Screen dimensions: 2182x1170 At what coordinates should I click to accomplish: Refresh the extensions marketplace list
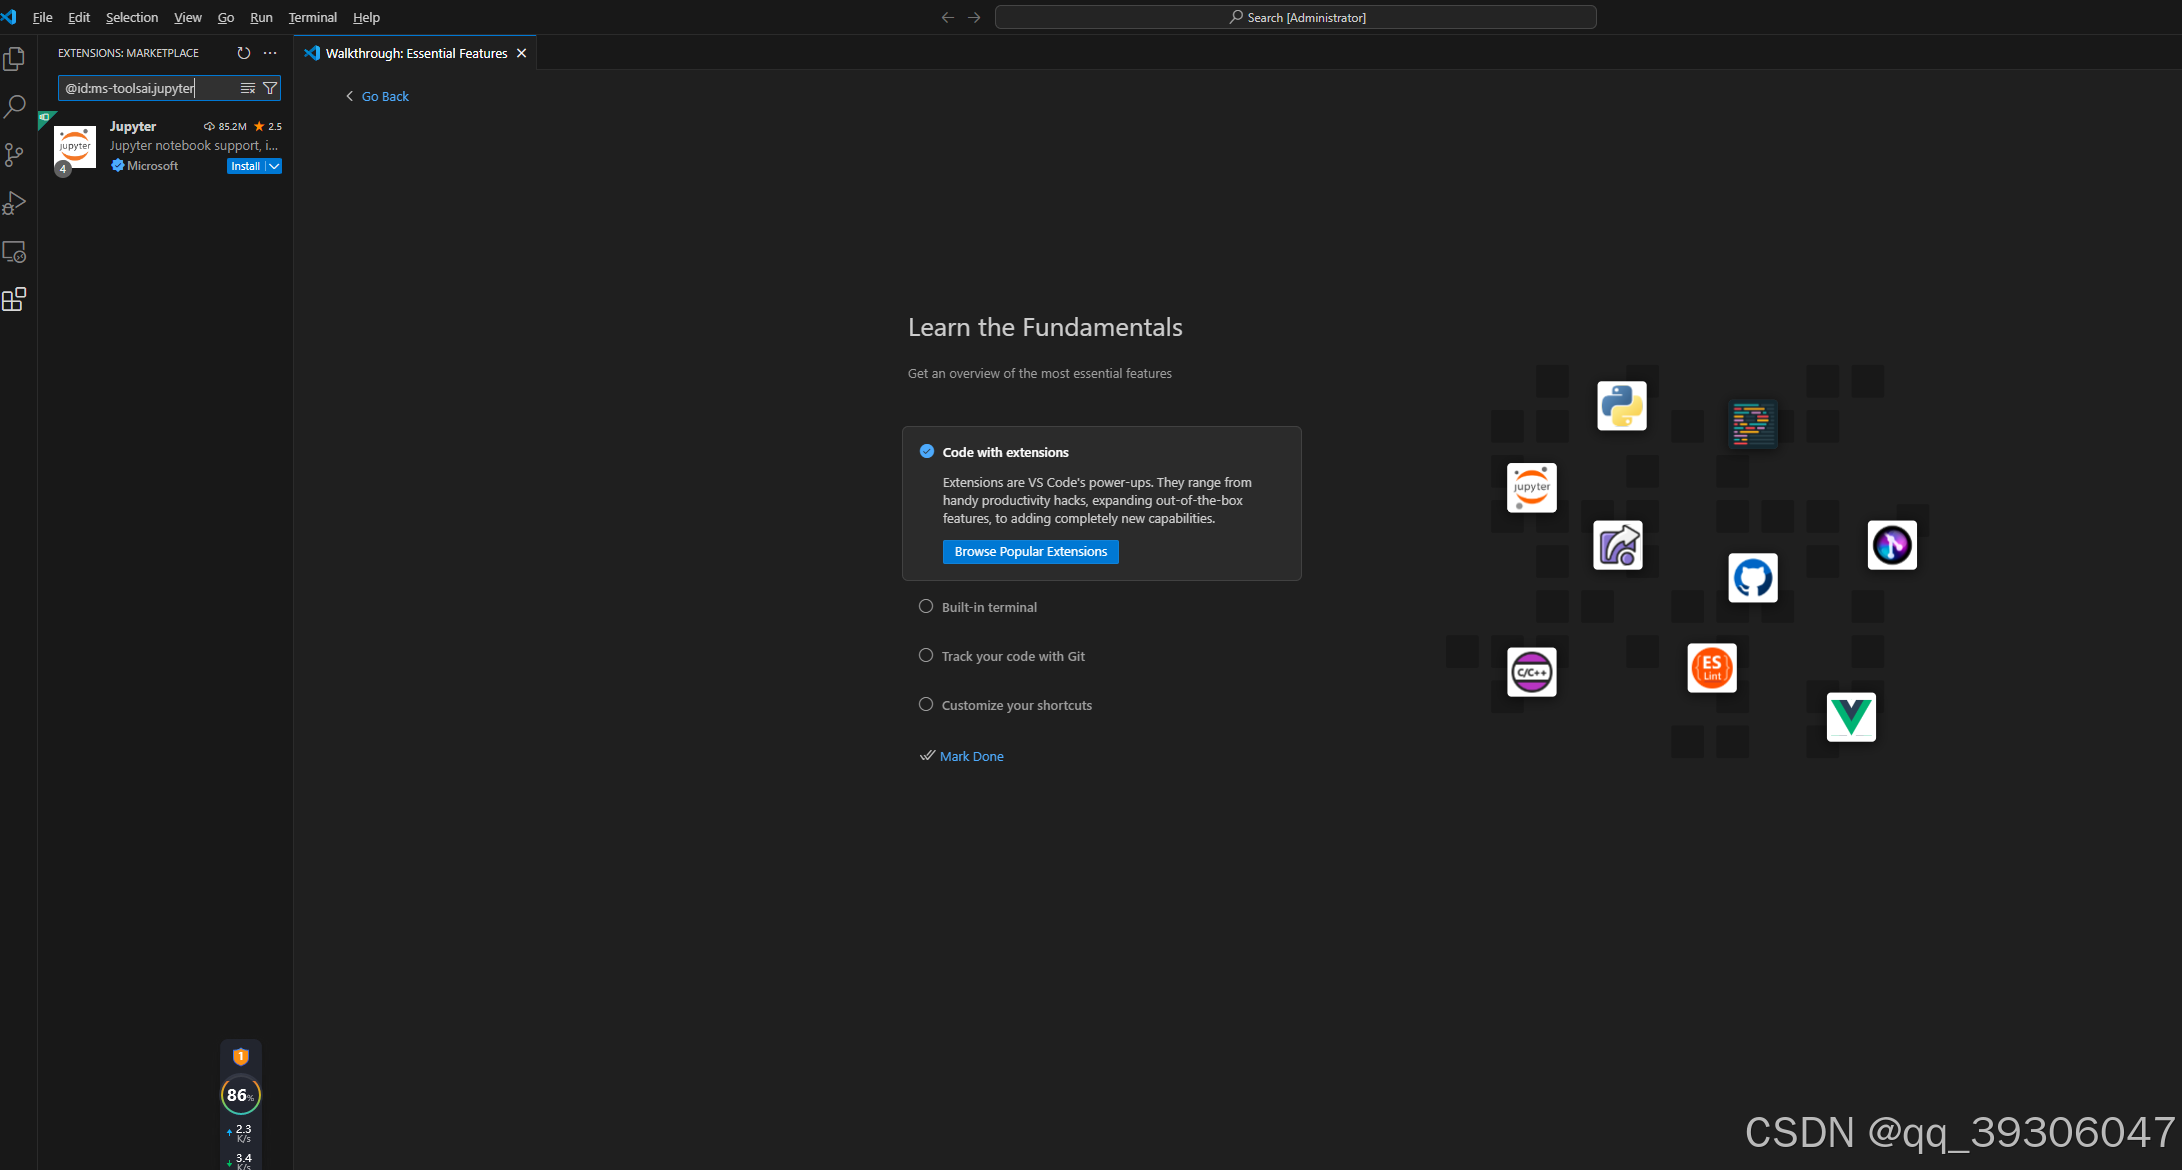click(x=244, y=53)
